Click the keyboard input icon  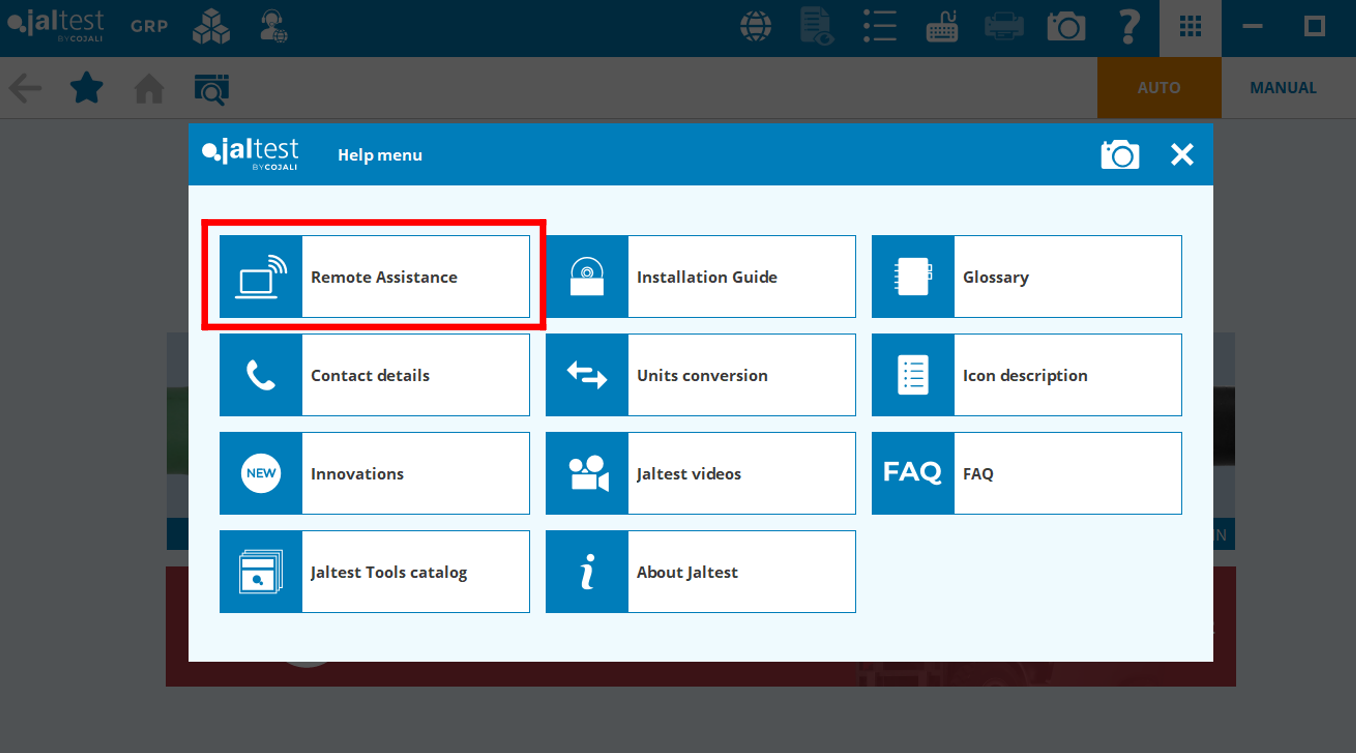pyautogui.click(x=941, y=26)
